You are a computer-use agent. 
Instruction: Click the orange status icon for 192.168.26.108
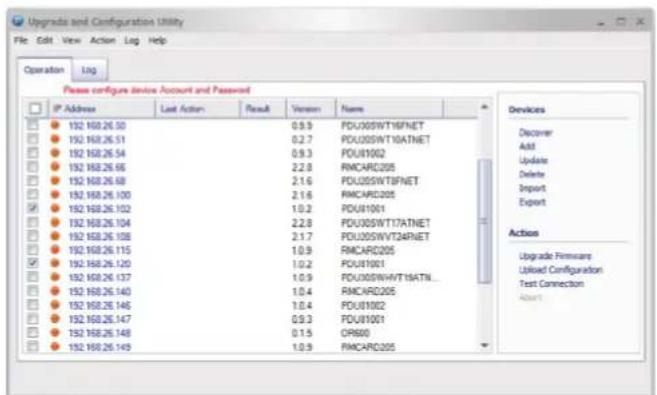55,236
